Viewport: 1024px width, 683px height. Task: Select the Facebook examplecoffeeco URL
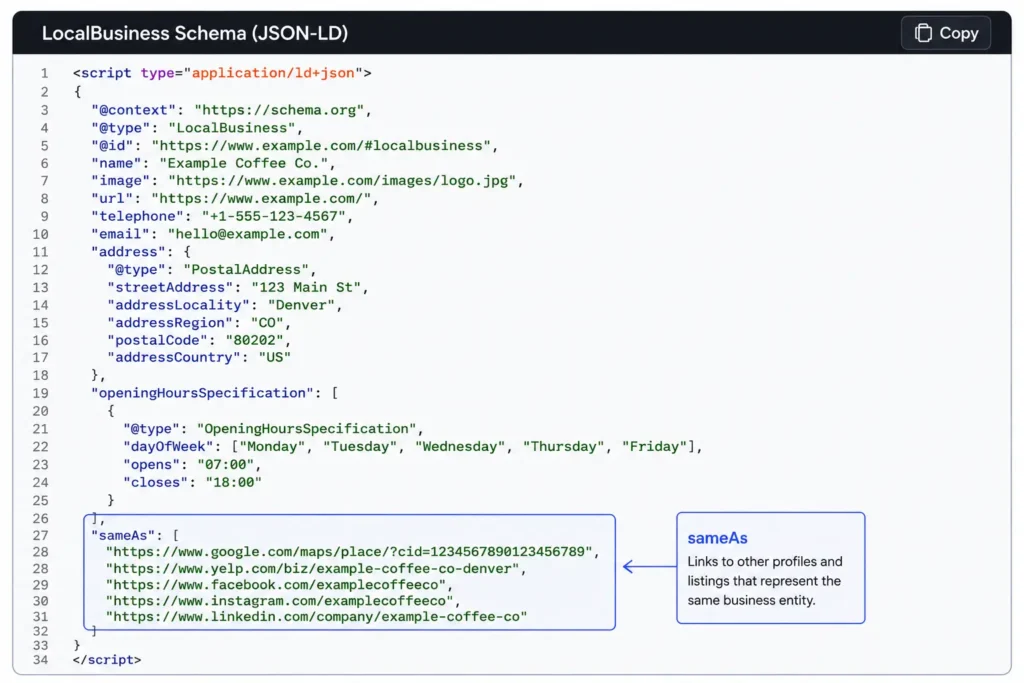(276, 585)
